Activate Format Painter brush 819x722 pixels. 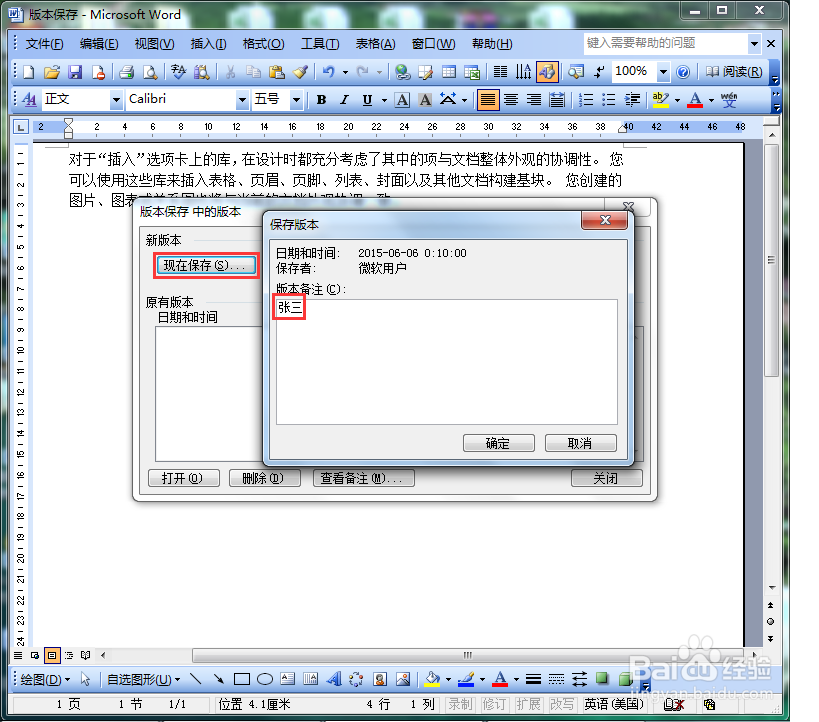point(300,72)
